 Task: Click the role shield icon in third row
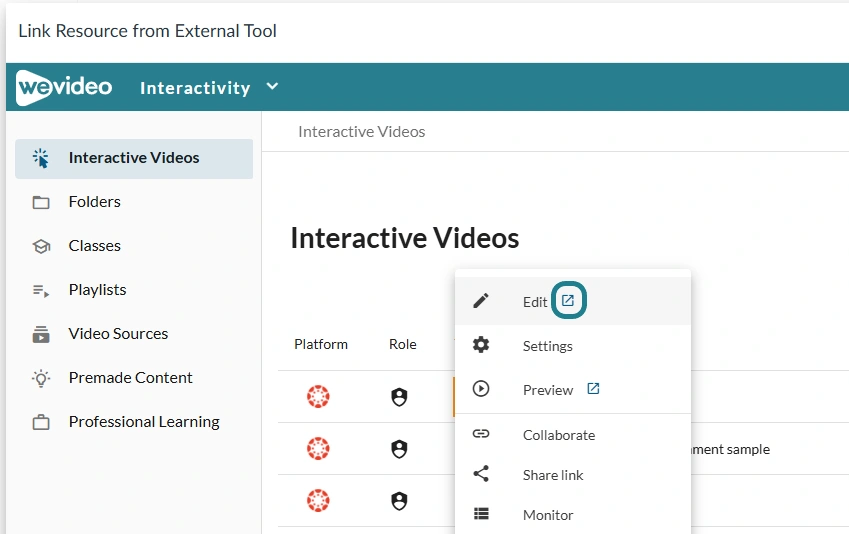399,501
